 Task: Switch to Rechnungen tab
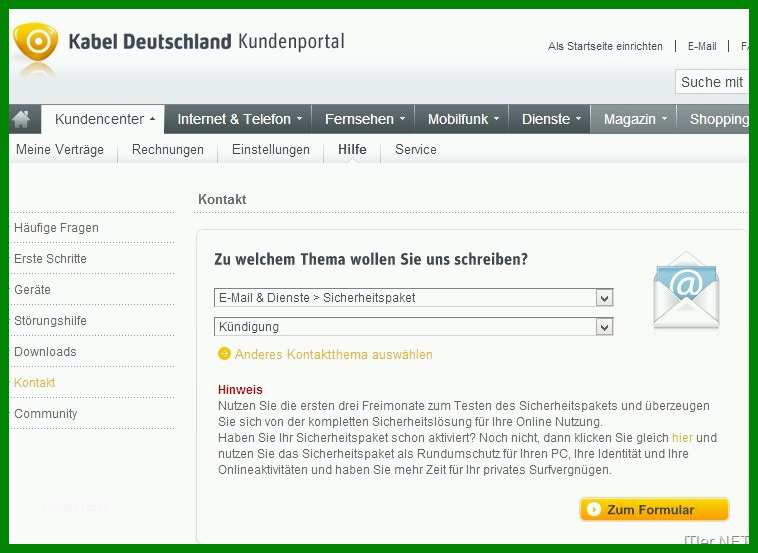168,150
